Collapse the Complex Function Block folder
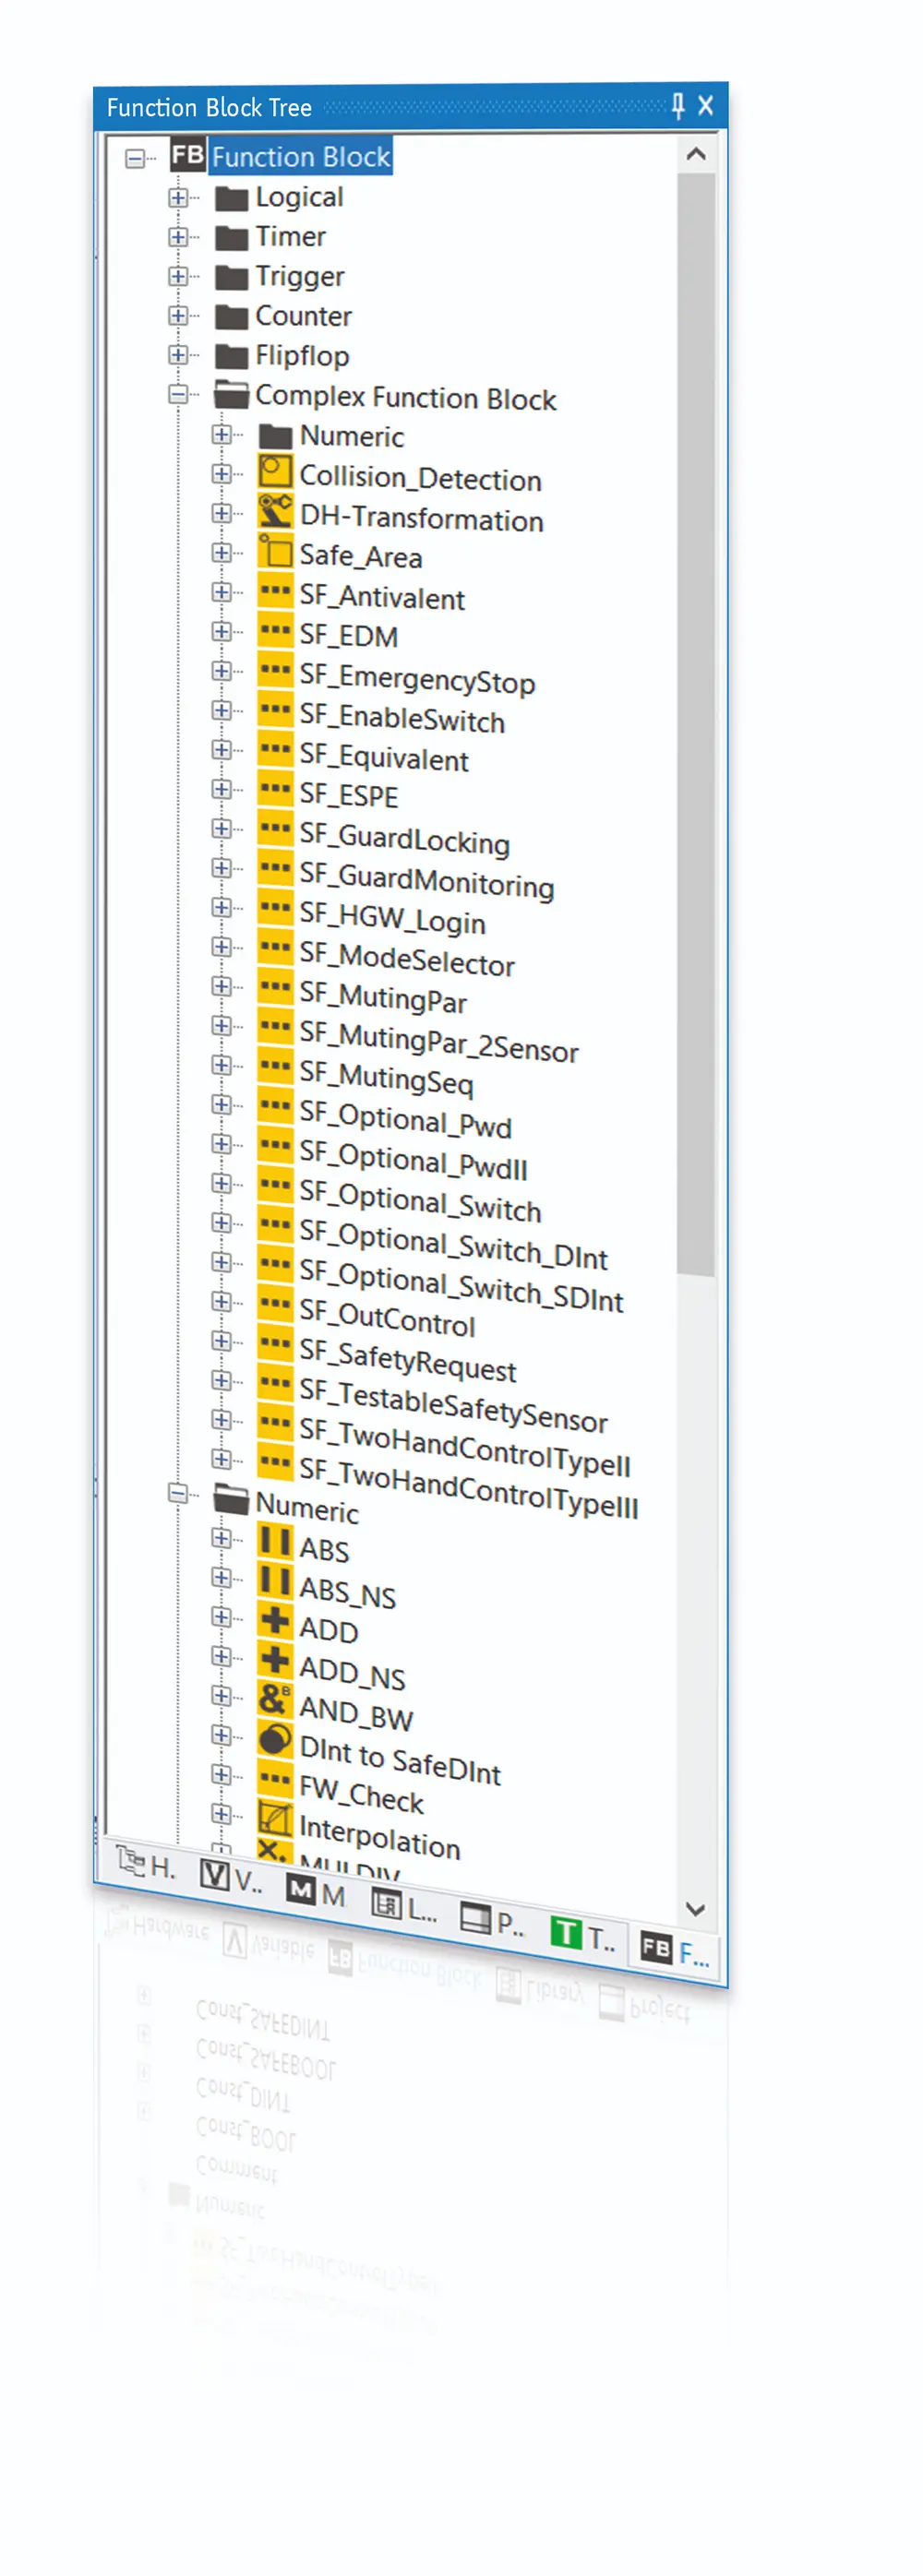Screen dimensions: 923x2576 pyautogui.click(x=178, y=394)
